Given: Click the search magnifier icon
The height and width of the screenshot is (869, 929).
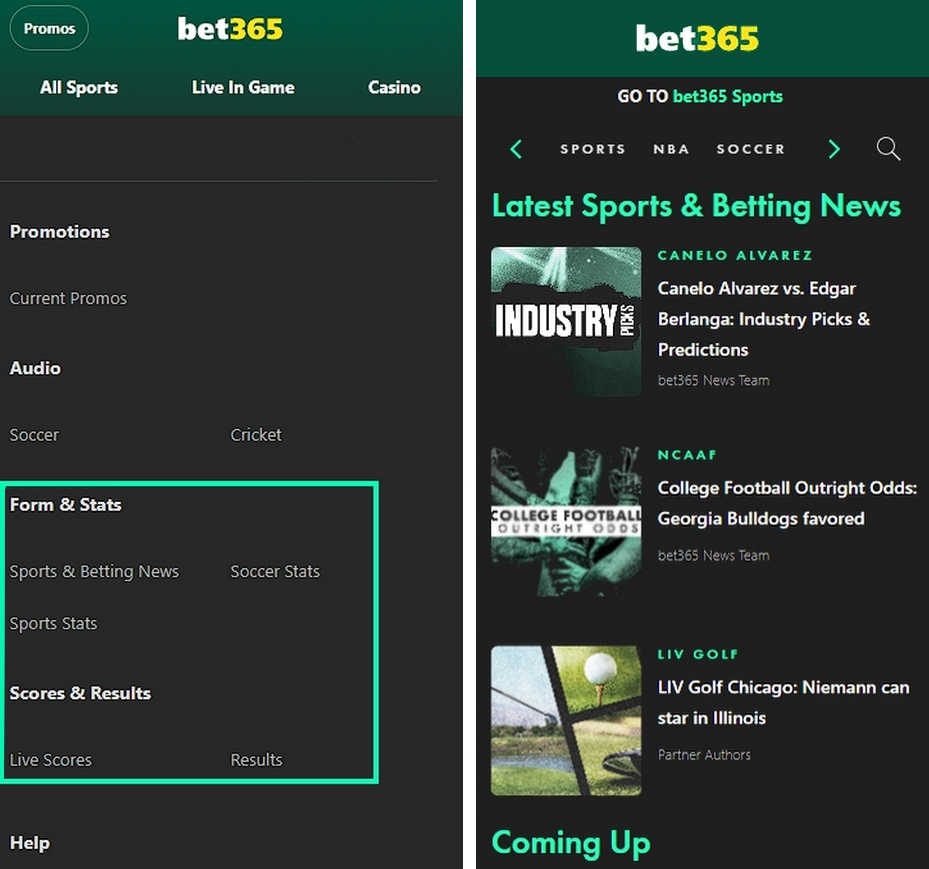Looking at the screenshot, I should (x=888, y=149).
